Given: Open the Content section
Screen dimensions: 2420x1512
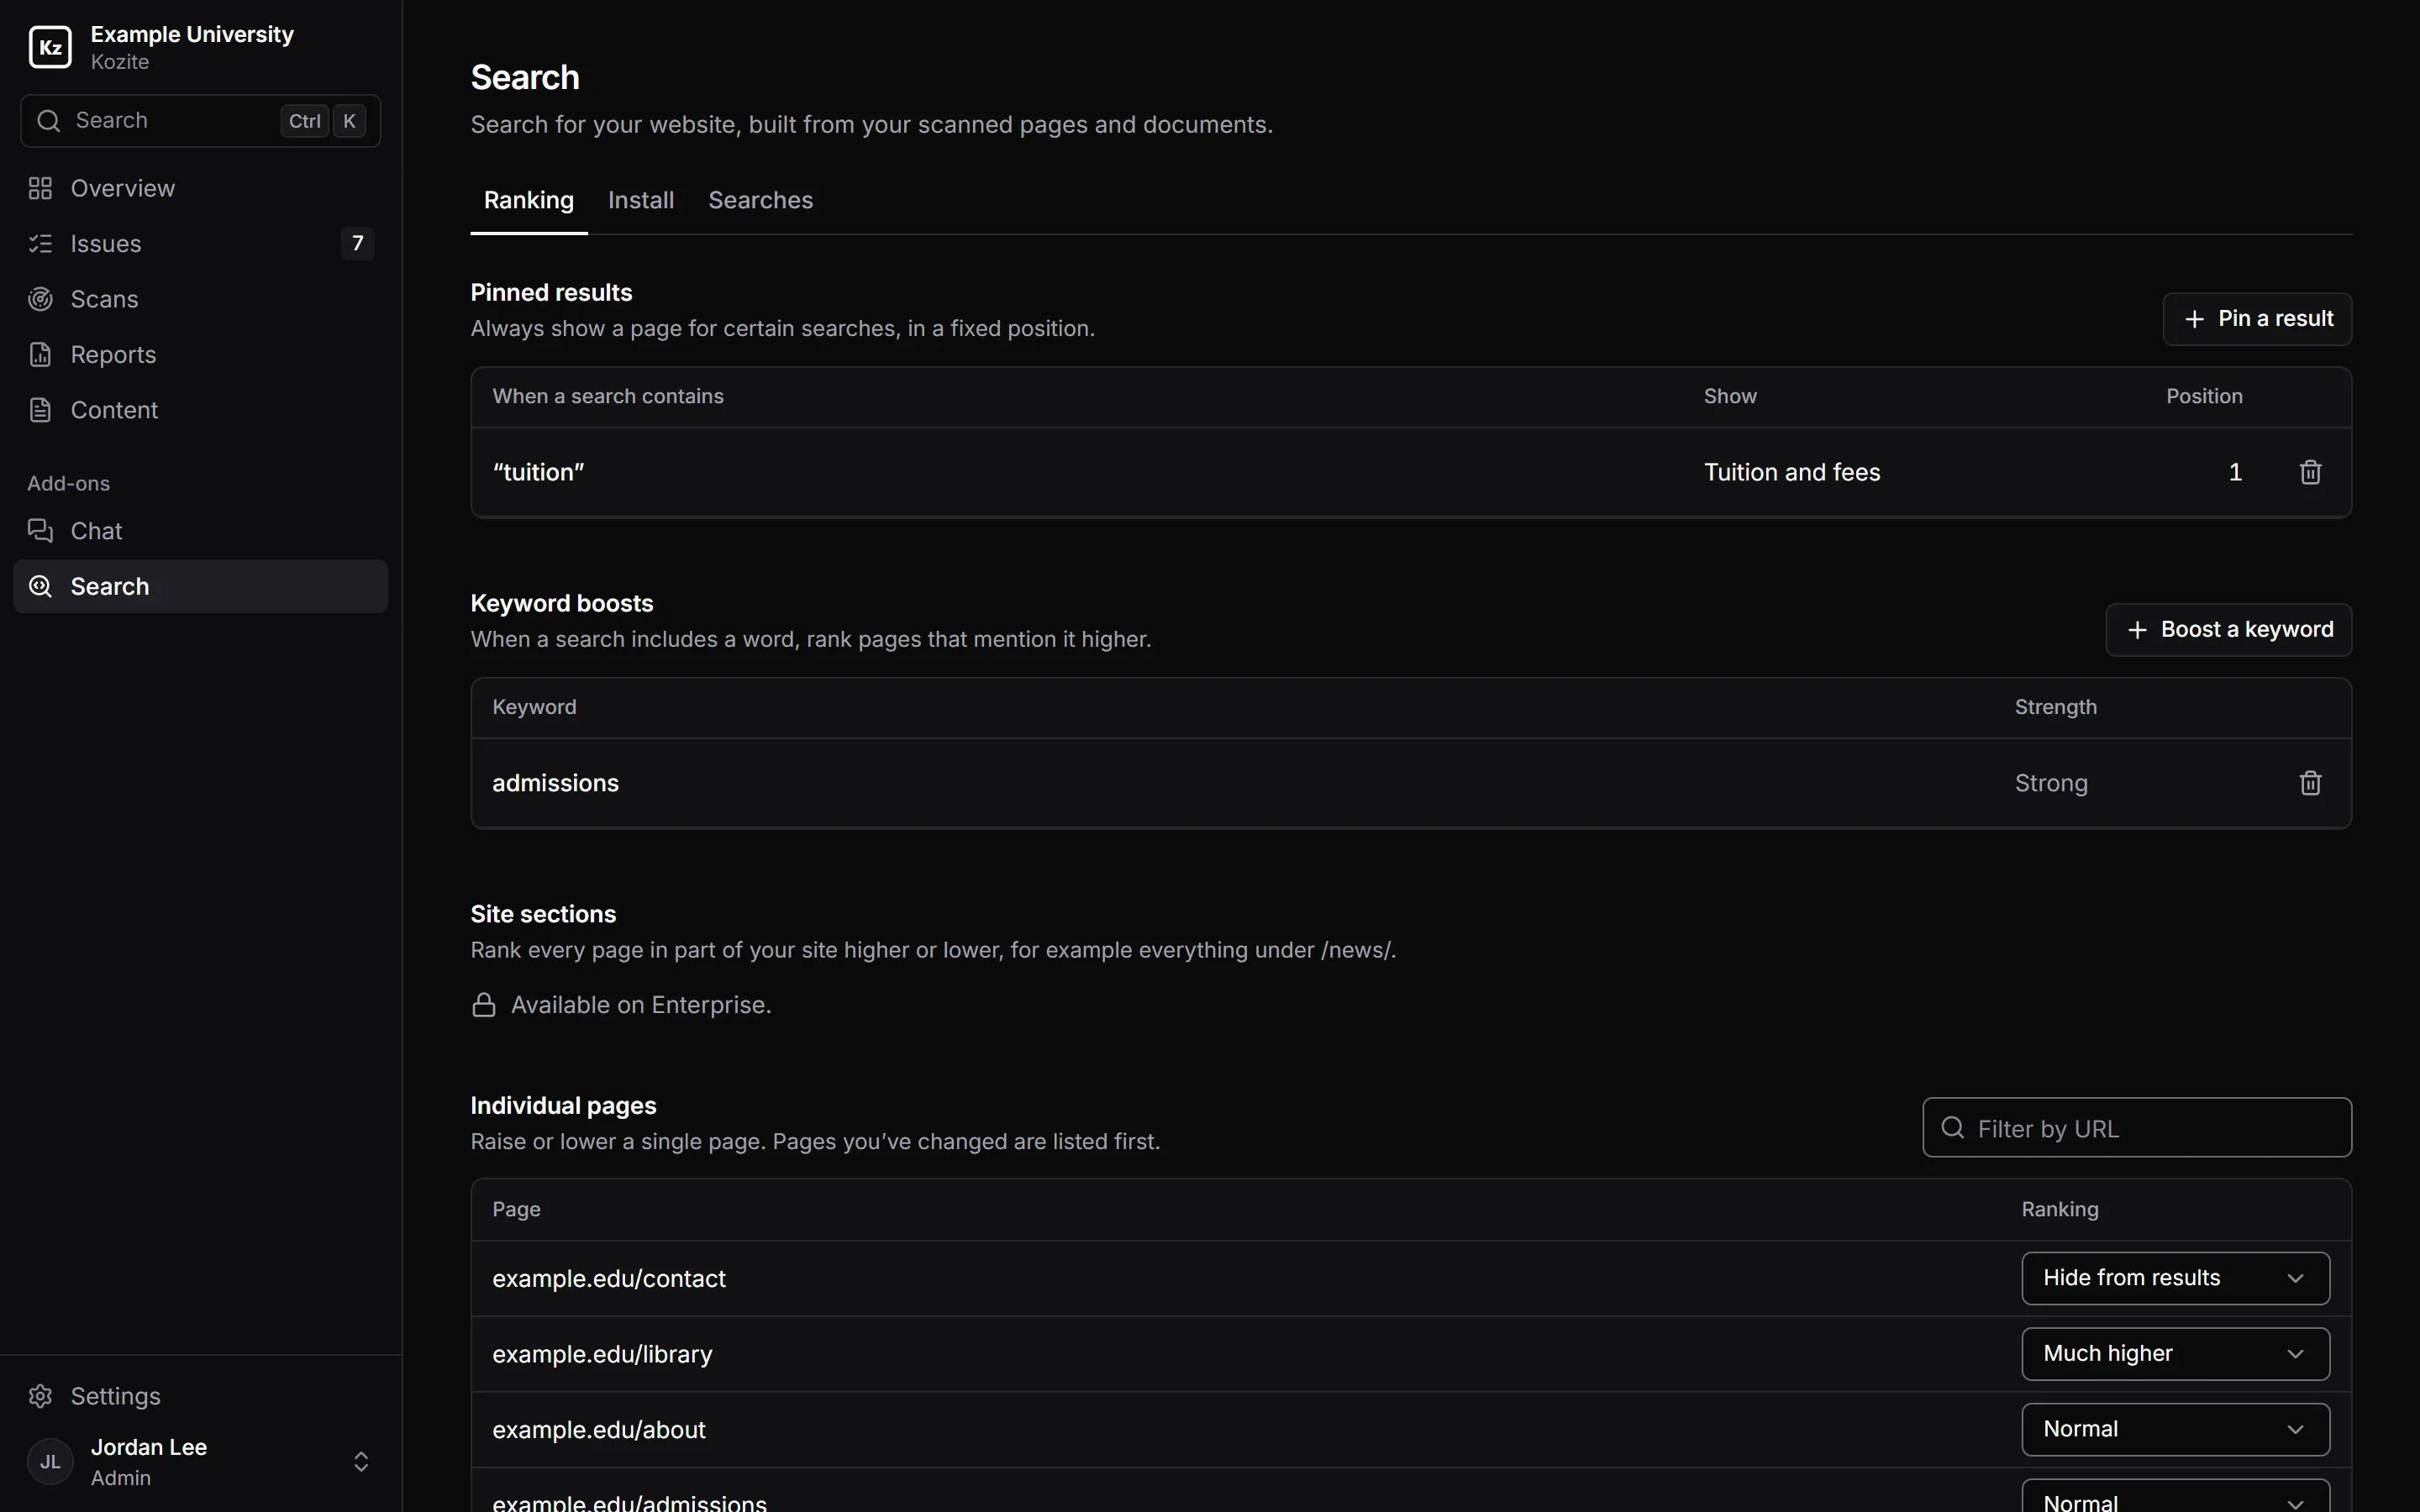Looking at the screenshot, I should [200, 410].
